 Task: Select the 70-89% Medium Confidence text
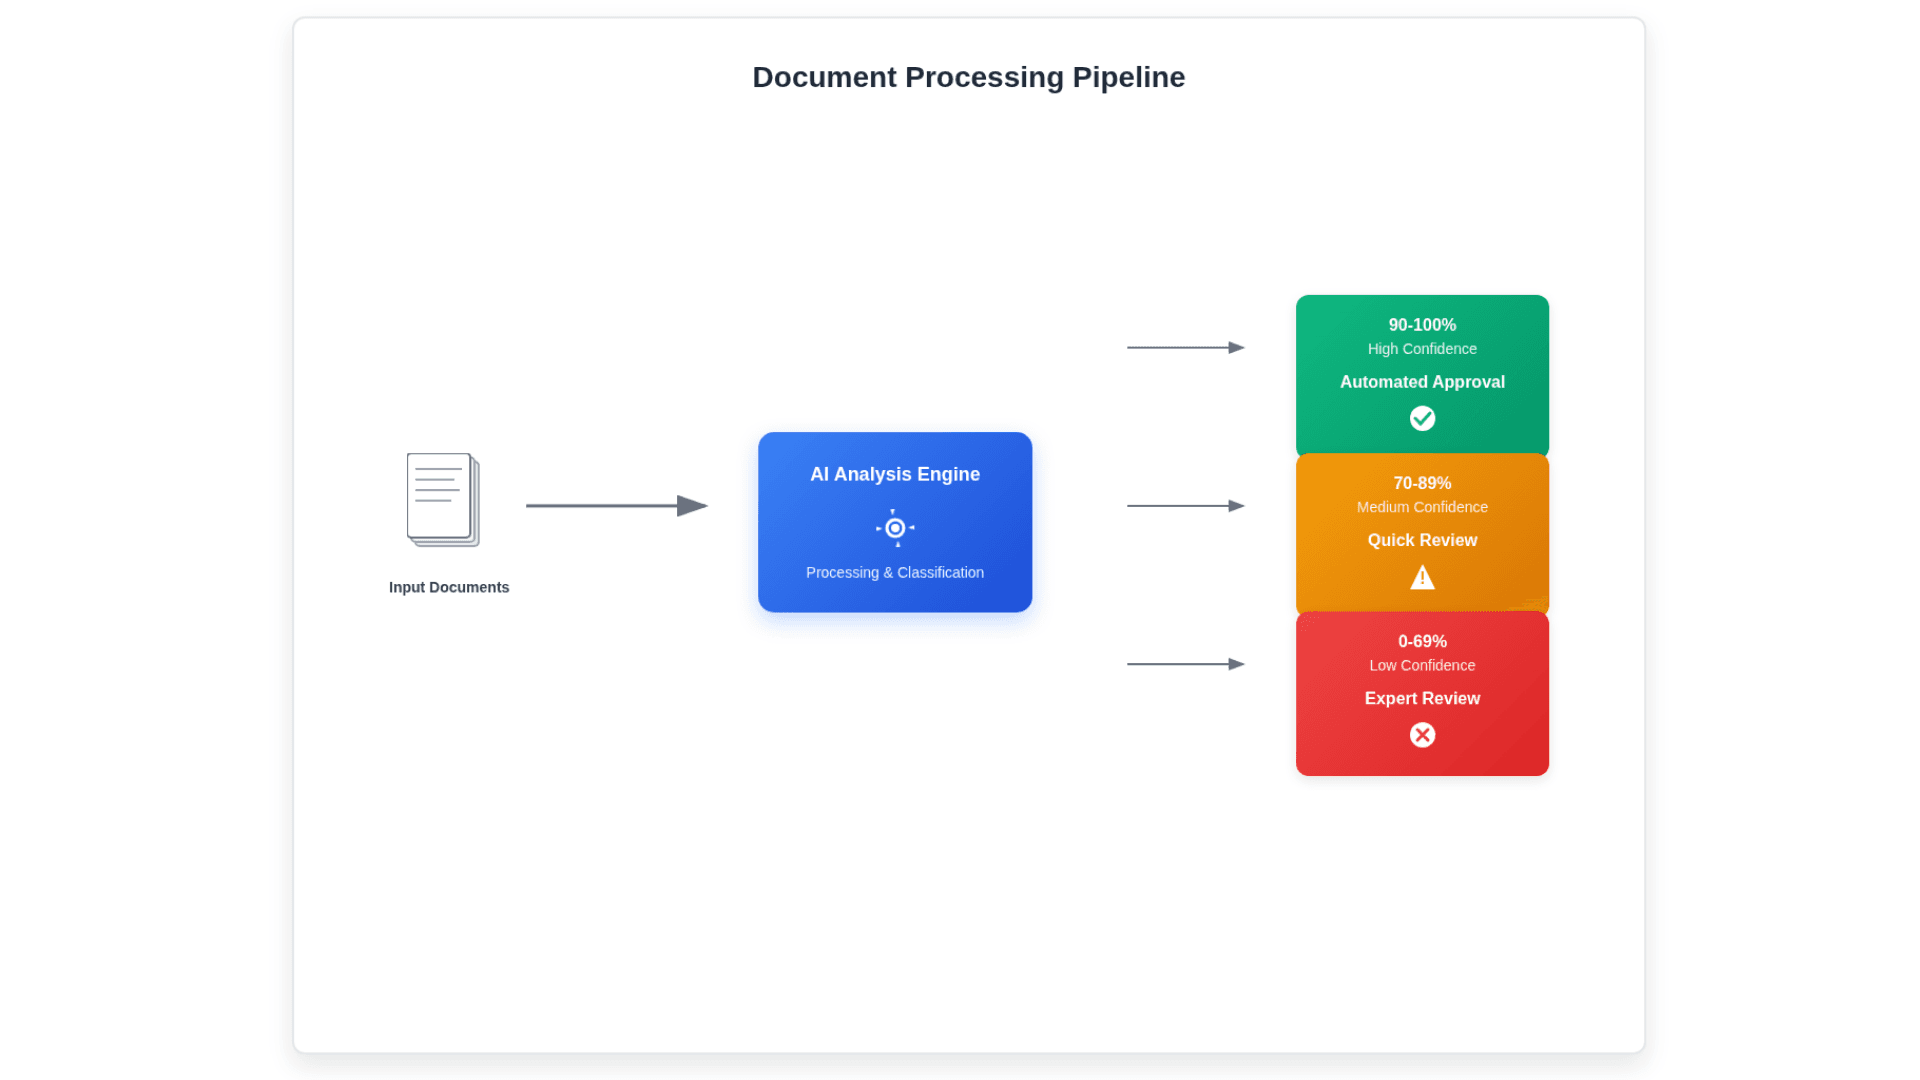click(1422, 494)
